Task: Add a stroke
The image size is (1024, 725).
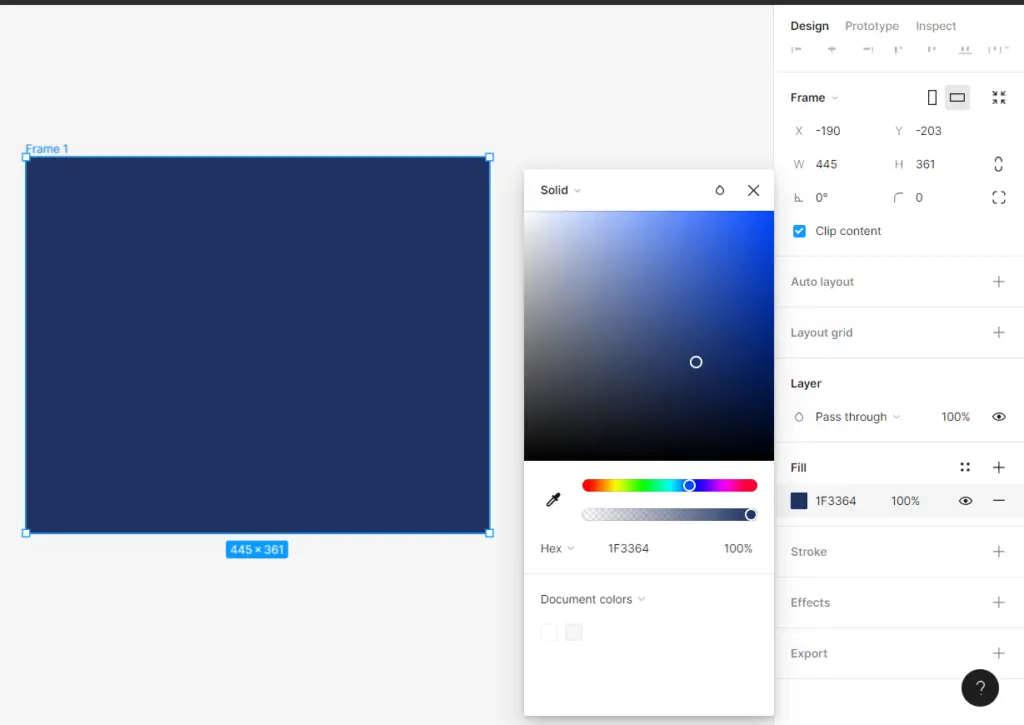Action: tap(999, 552)
